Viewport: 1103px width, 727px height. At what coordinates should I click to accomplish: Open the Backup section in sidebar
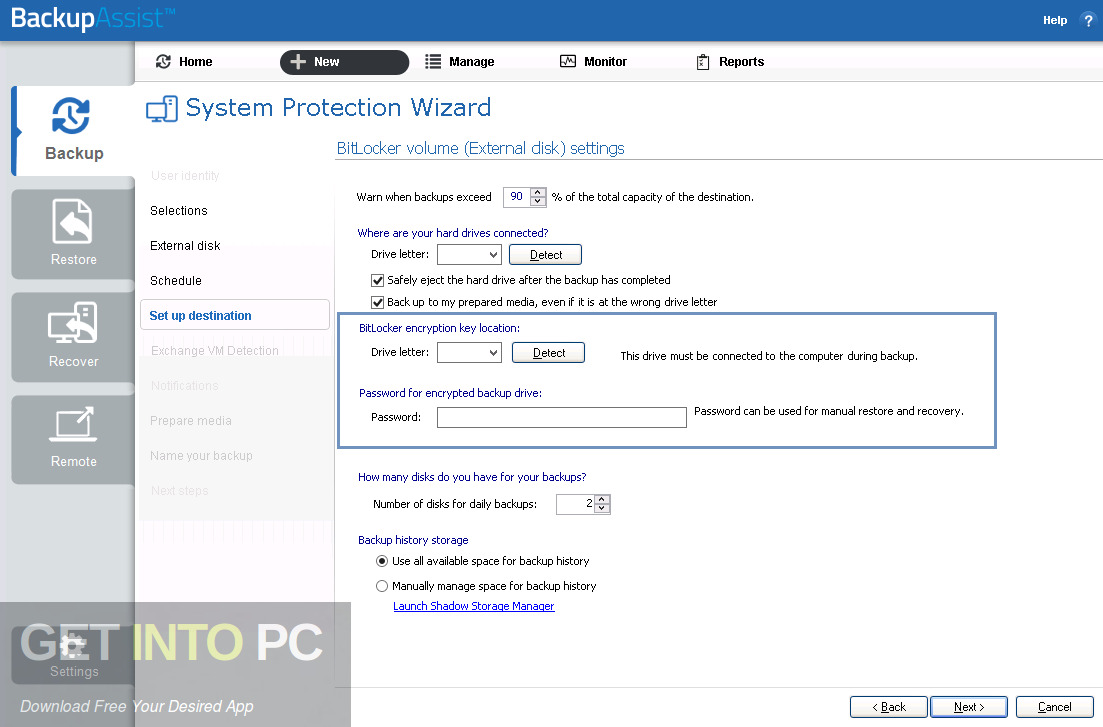point(73,131)
